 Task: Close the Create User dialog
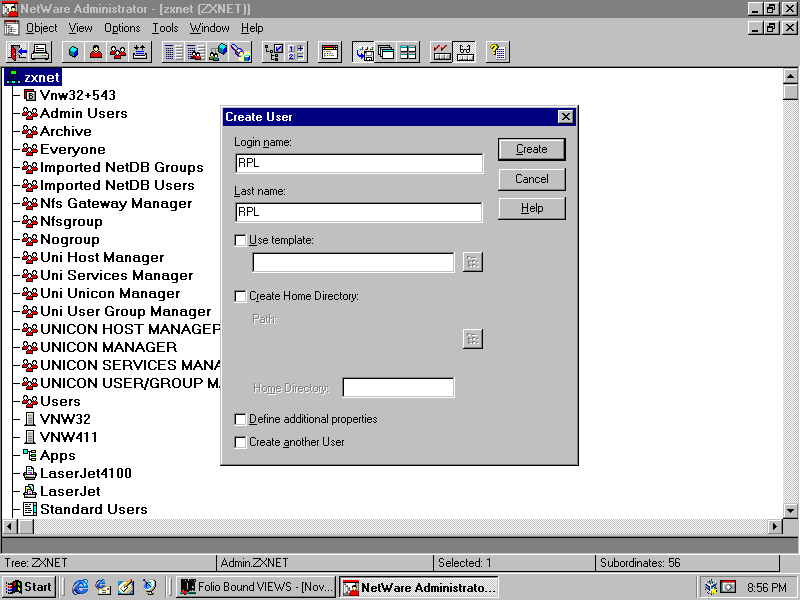click(565, 117)
